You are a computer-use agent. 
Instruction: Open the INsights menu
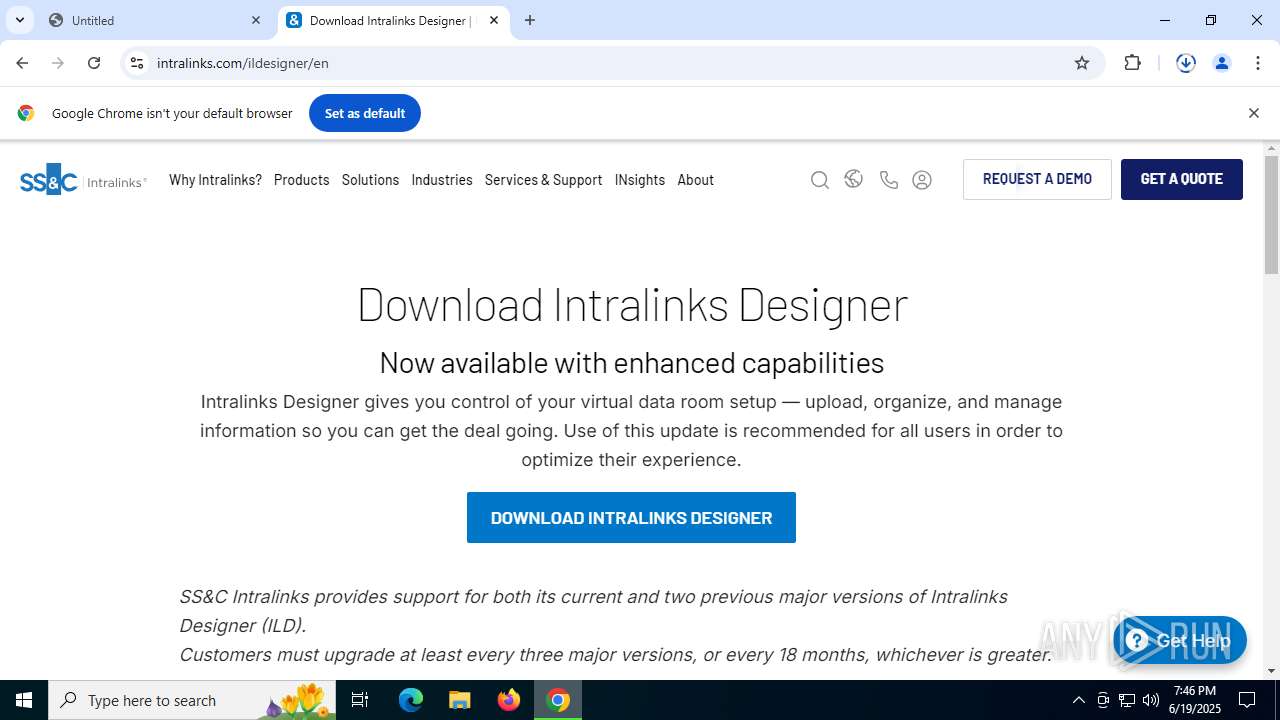point(640,180)
